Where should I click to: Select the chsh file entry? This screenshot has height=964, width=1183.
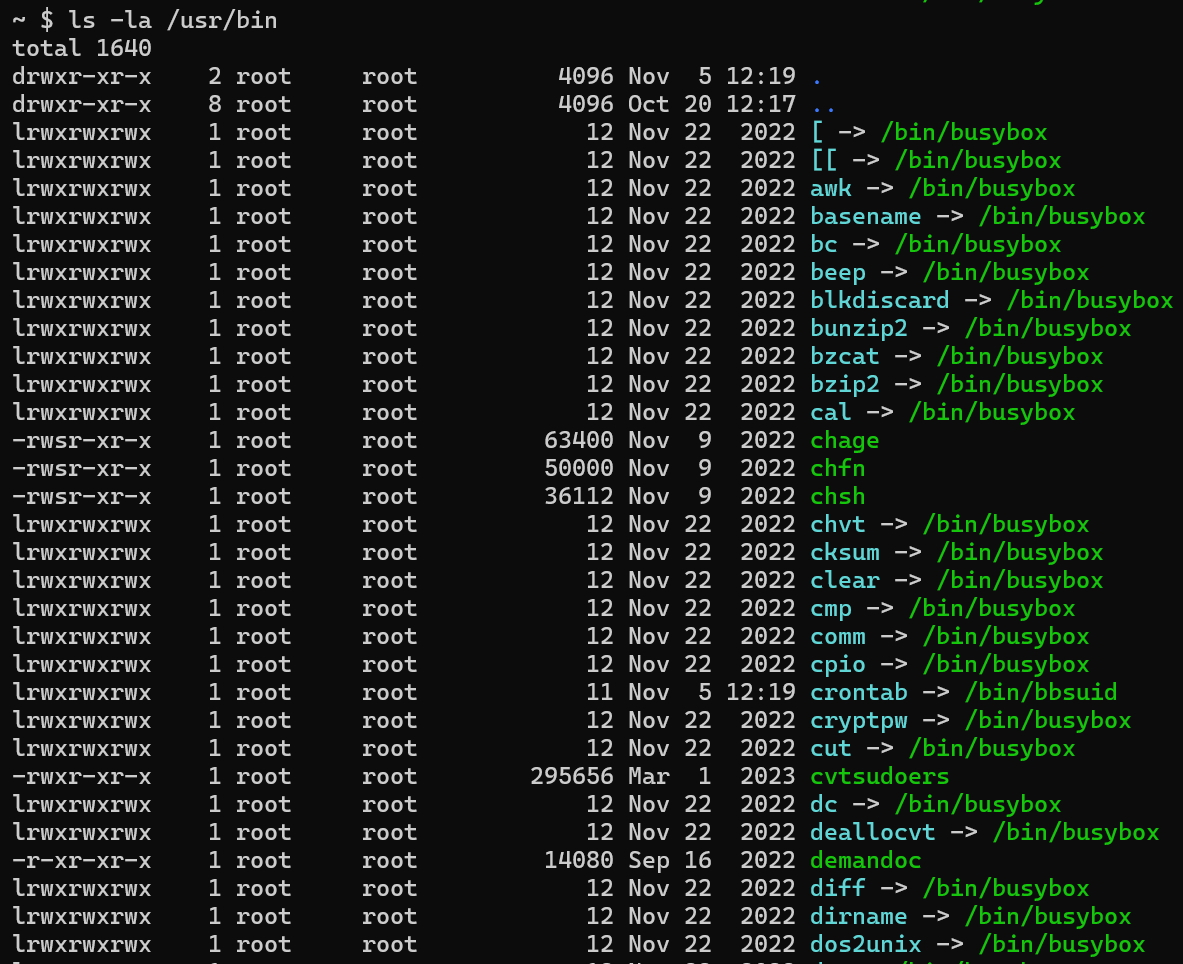pos(837,496)
